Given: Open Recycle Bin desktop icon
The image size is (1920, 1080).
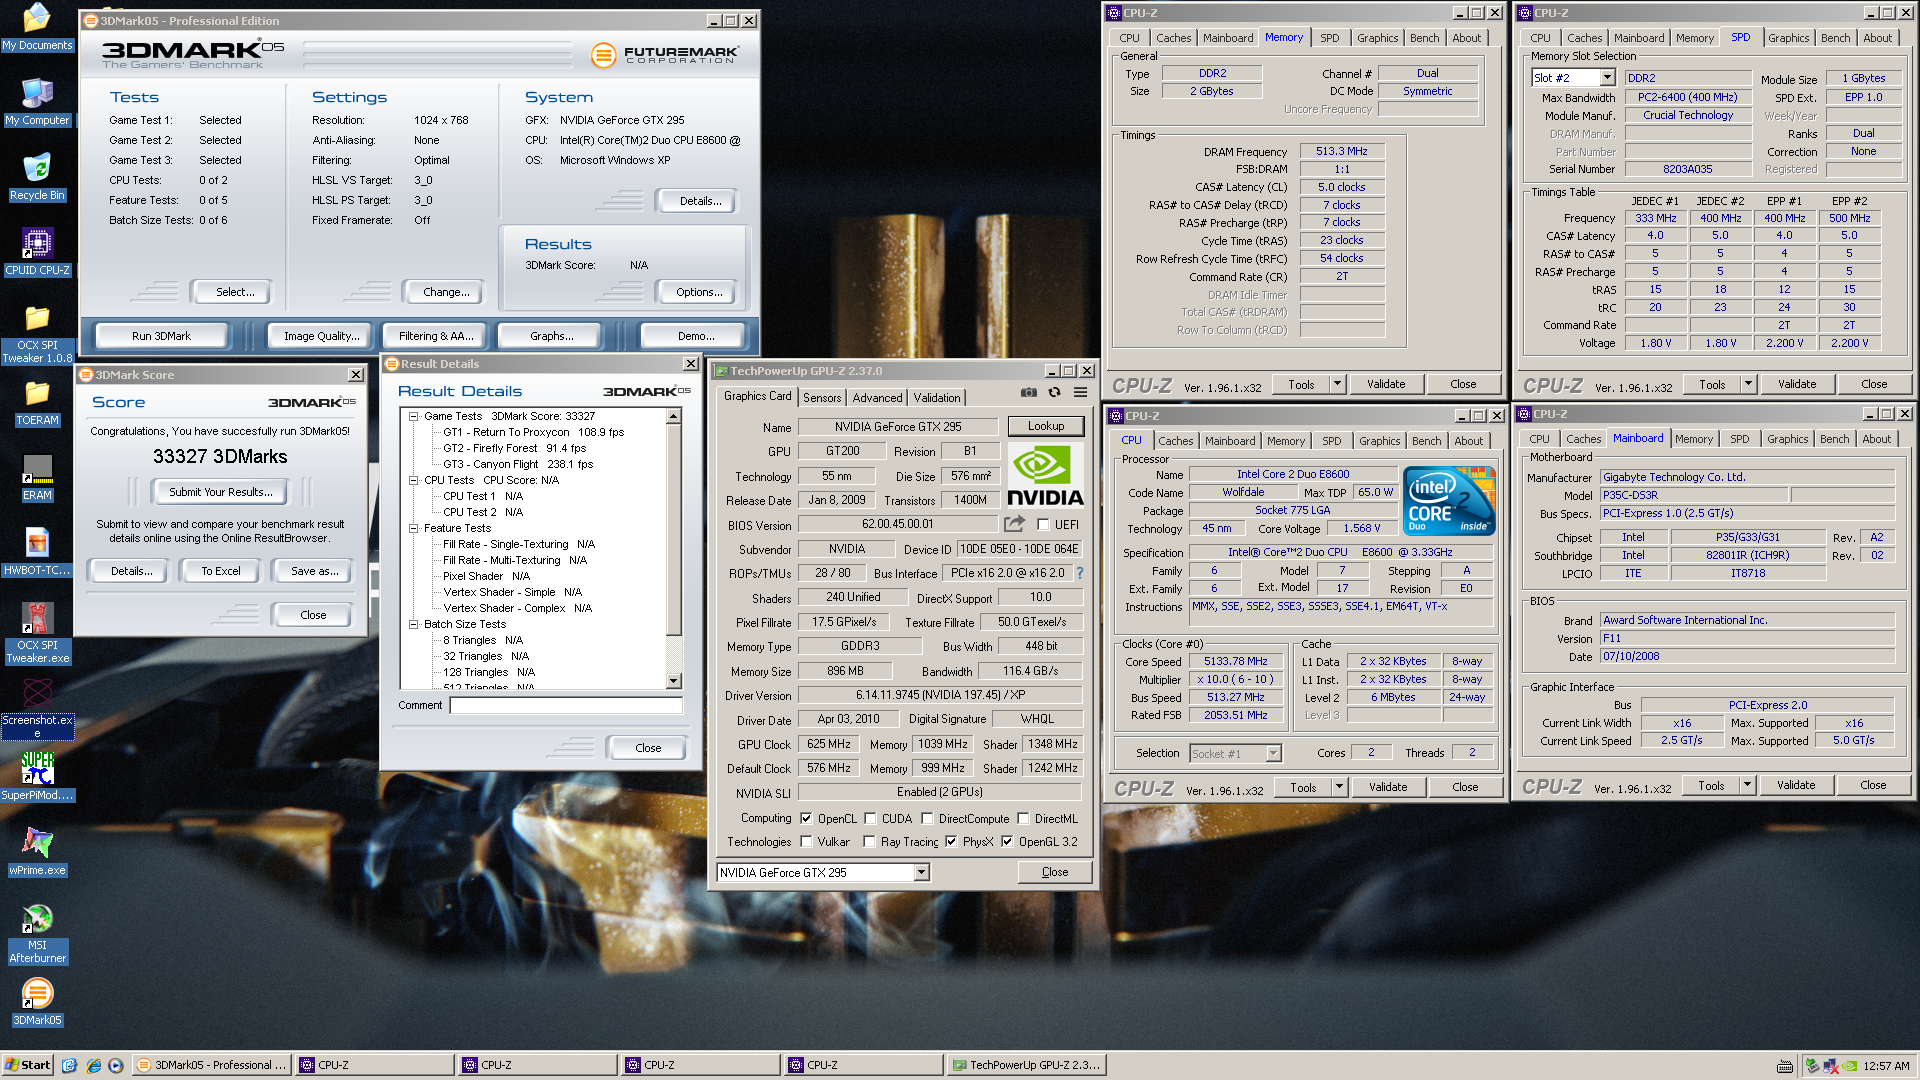Looking at the screenshot, I should coord(37,177).
